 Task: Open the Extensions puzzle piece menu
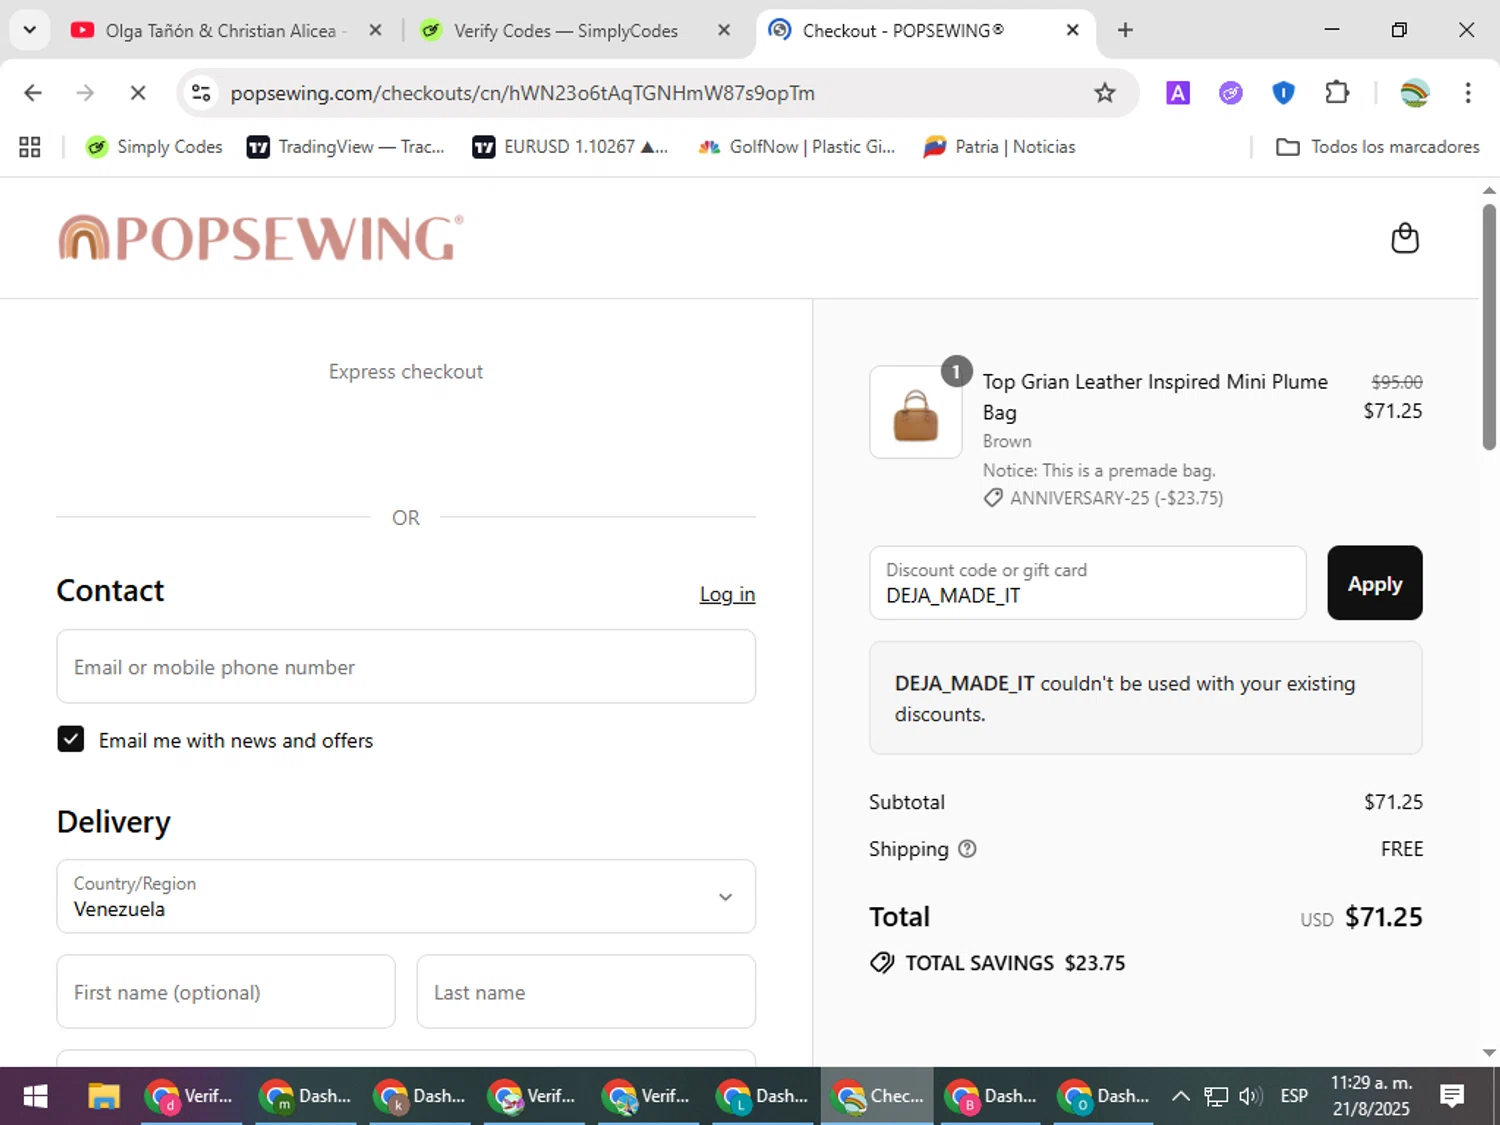[1337, 93]
